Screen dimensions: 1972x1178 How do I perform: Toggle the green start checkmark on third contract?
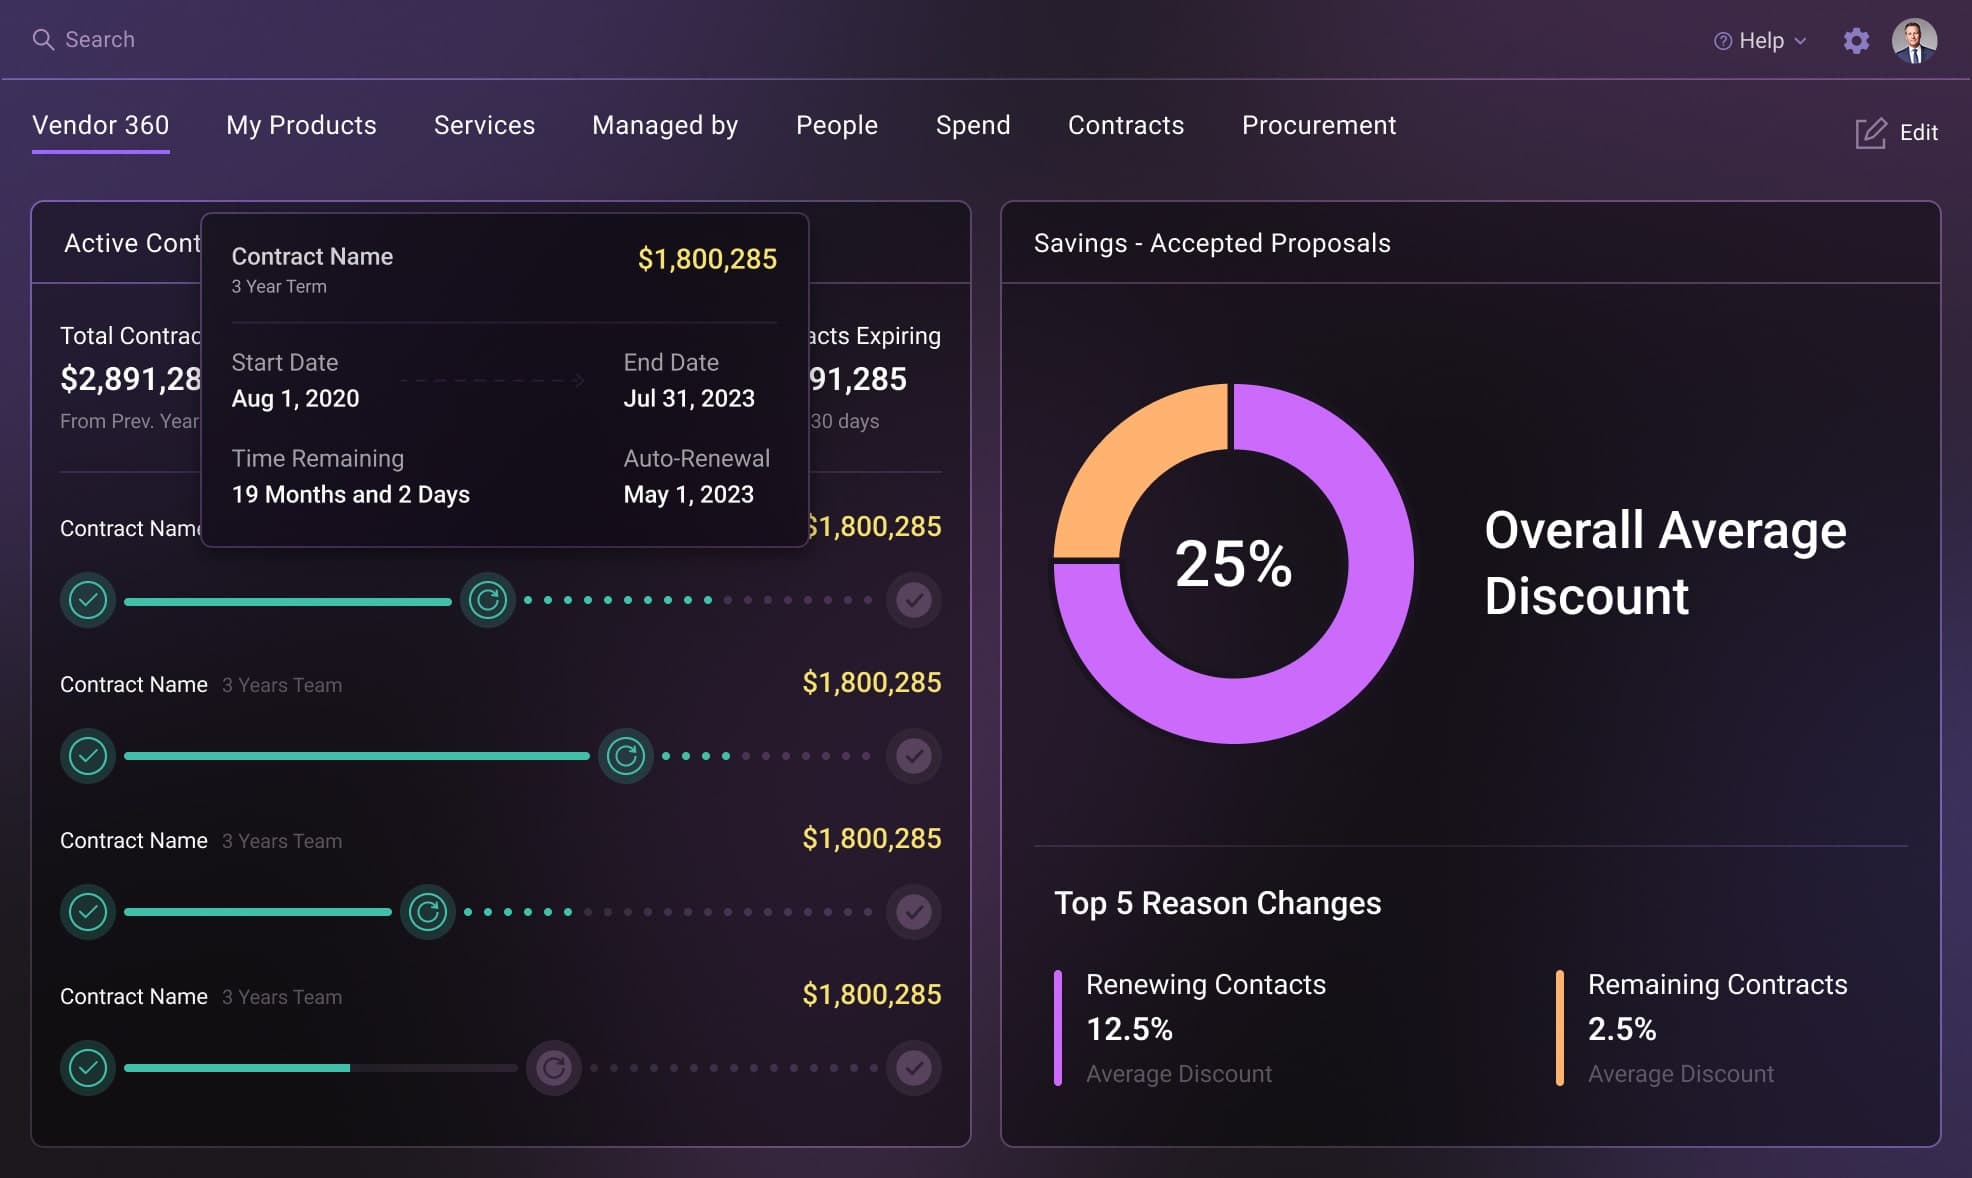point(88,912)
